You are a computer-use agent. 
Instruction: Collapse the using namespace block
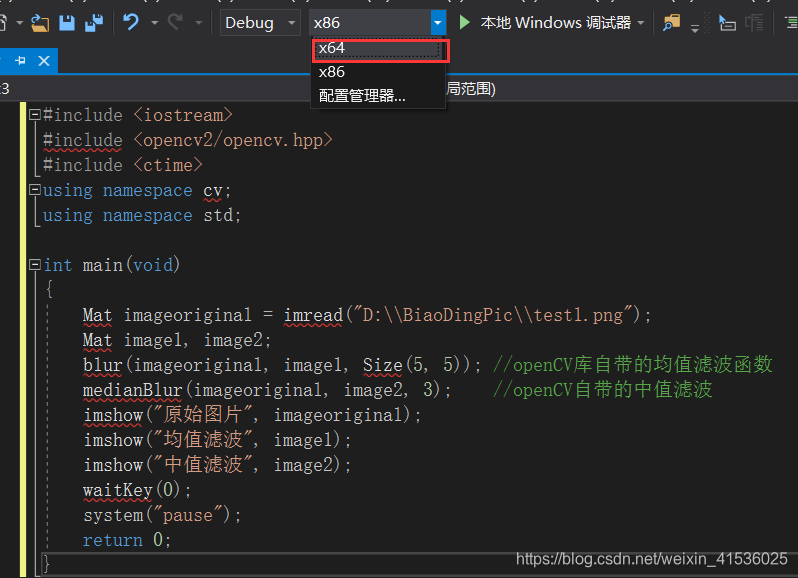pos(35,190)
